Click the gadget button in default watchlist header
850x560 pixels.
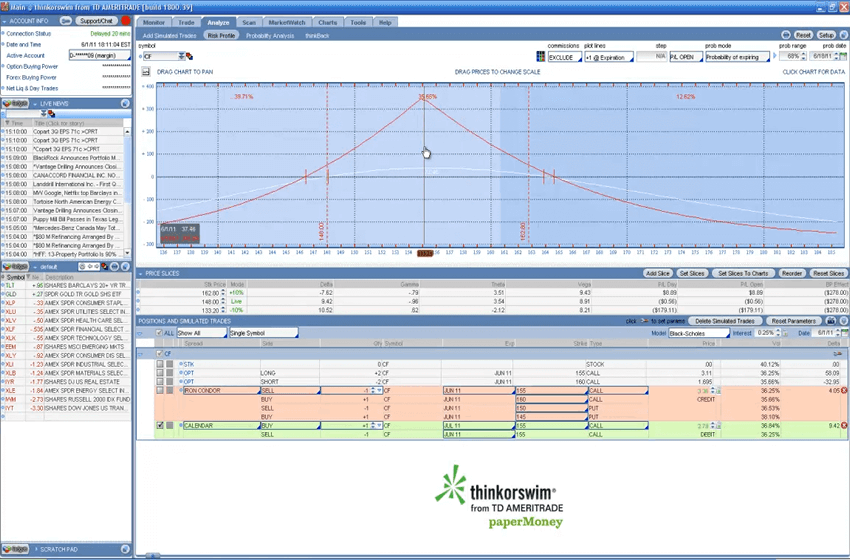coord(15,267)
